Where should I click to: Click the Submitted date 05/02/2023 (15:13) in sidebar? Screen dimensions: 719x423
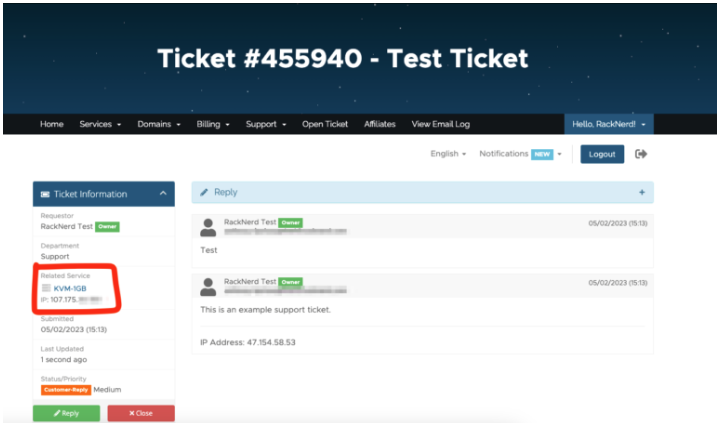coord(73,329)
